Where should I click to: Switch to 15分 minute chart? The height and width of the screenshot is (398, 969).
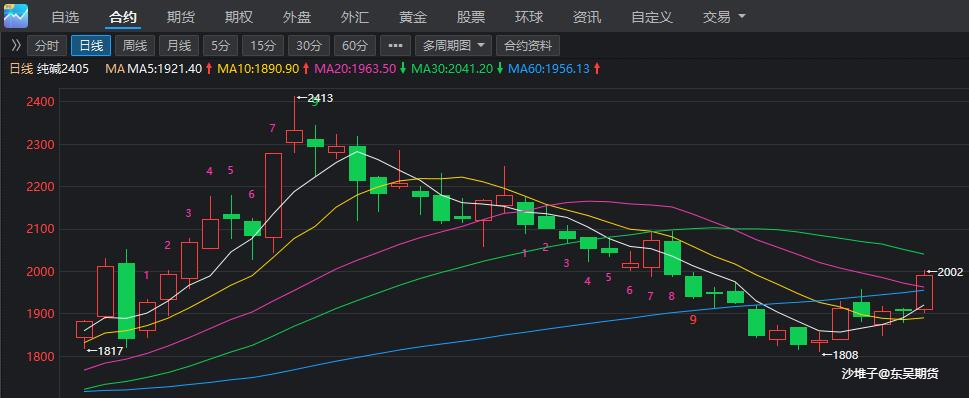coord(263,46)
